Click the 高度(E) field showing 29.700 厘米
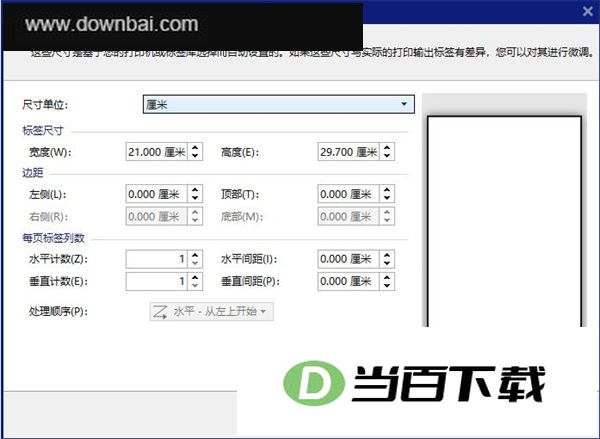 [x=349, y=152]
